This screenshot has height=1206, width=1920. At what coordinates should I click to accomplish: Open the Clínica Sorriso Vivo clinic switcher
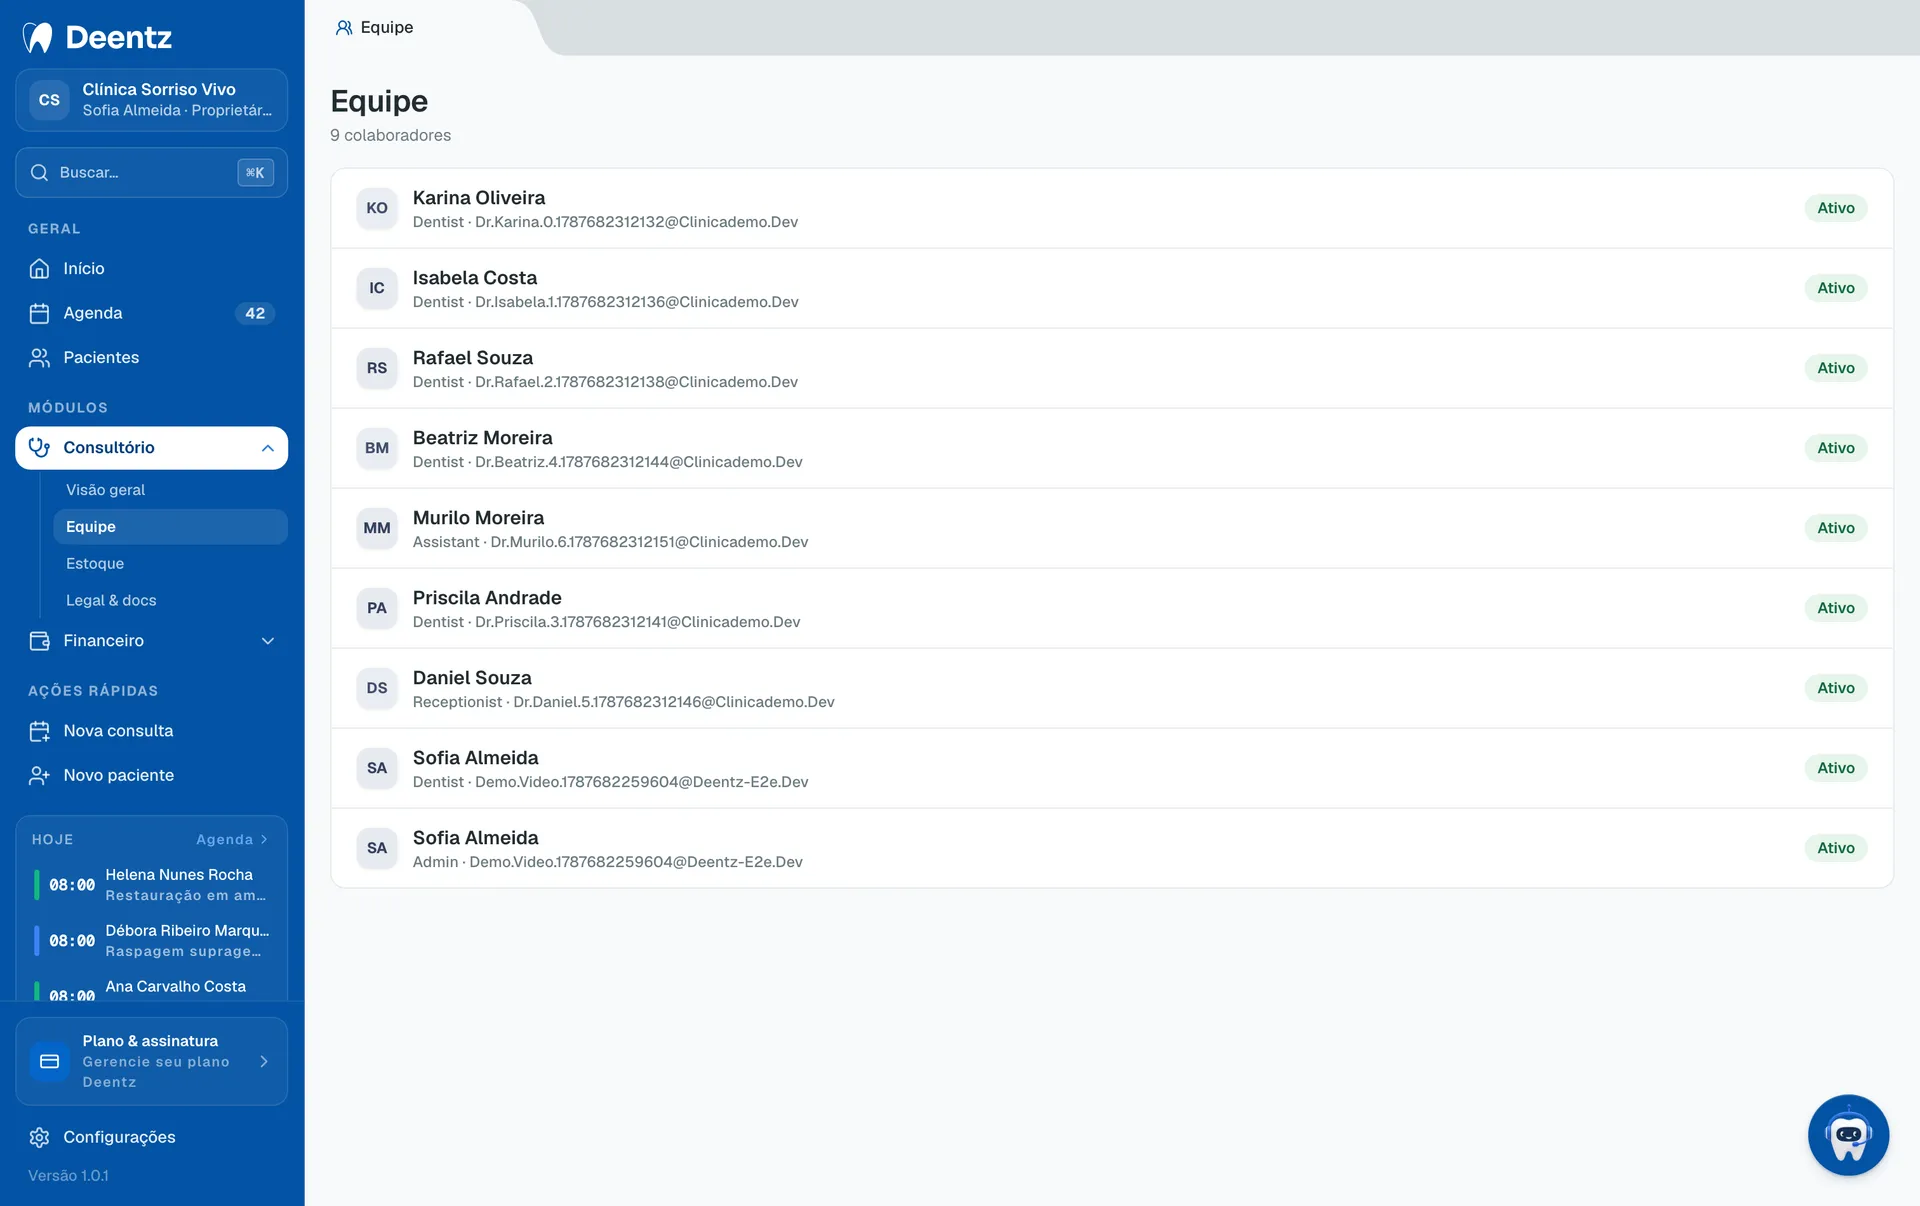click(x=152, y=100)
